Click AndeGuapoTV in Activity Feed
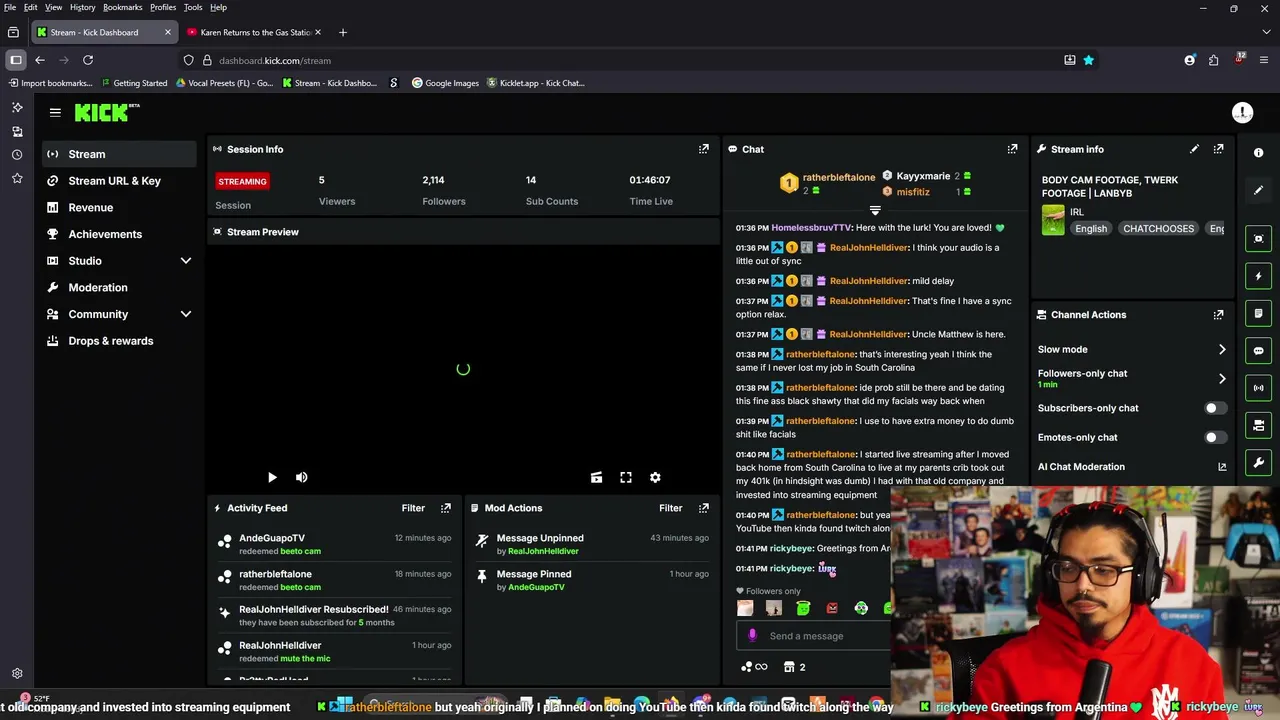This screenshot has height=720, width=1280. pos(272,538)
